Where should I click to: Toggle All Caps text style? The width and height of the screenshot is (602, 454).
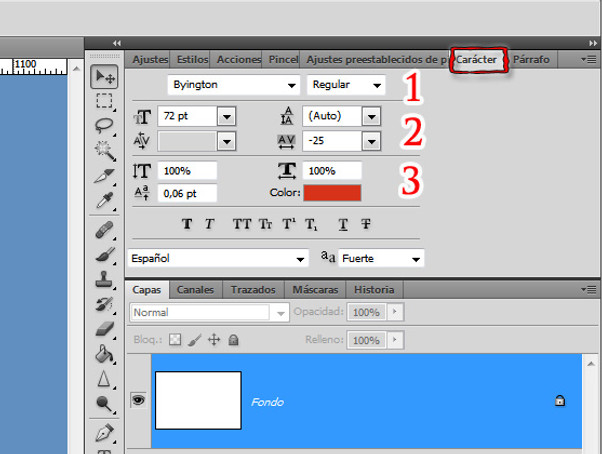tap(242, 224)
